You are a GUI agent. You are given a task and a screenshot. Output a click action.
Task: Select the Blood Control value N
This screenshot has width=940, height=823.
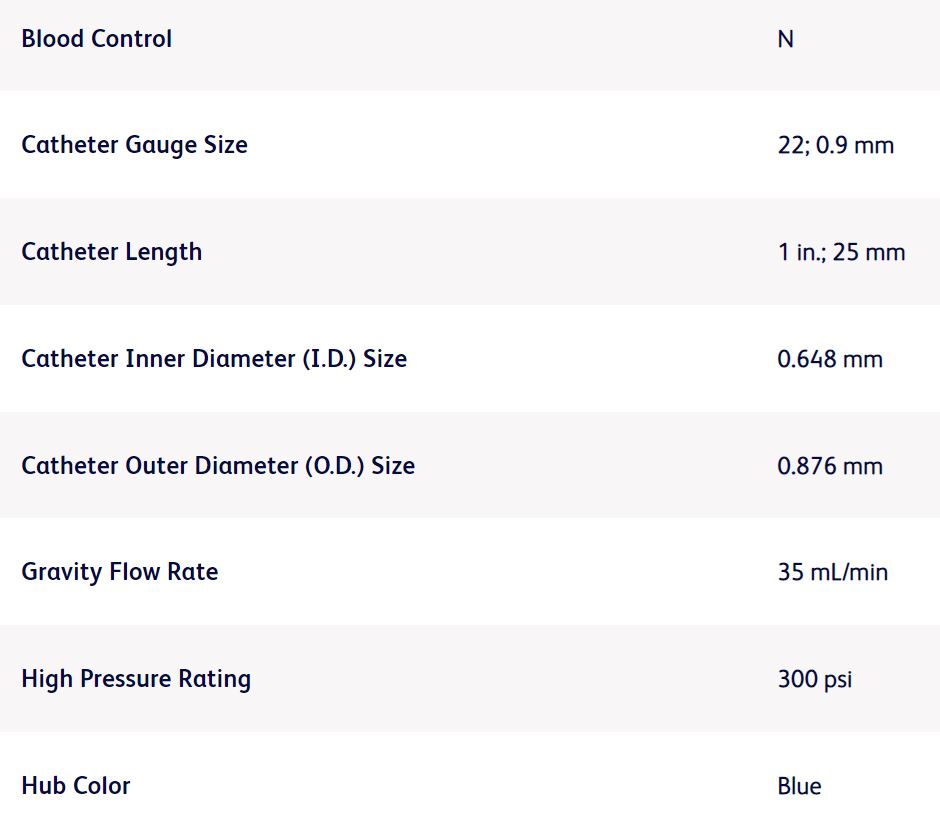point(785,39)
